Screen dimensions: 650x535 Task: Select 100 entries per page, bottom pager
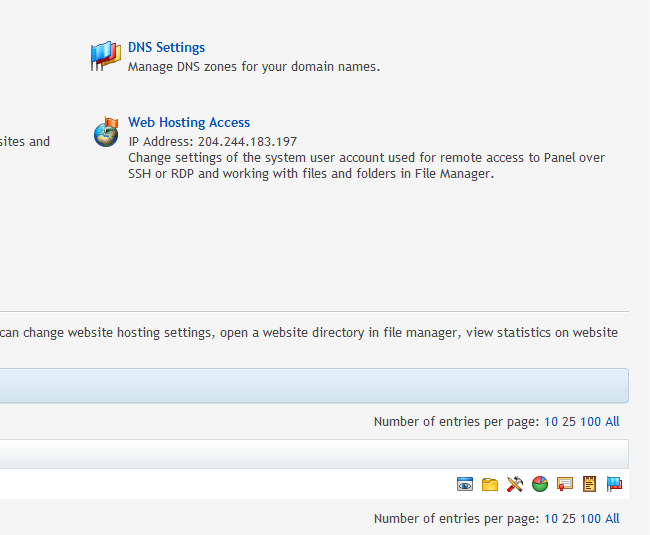(590, 519)
